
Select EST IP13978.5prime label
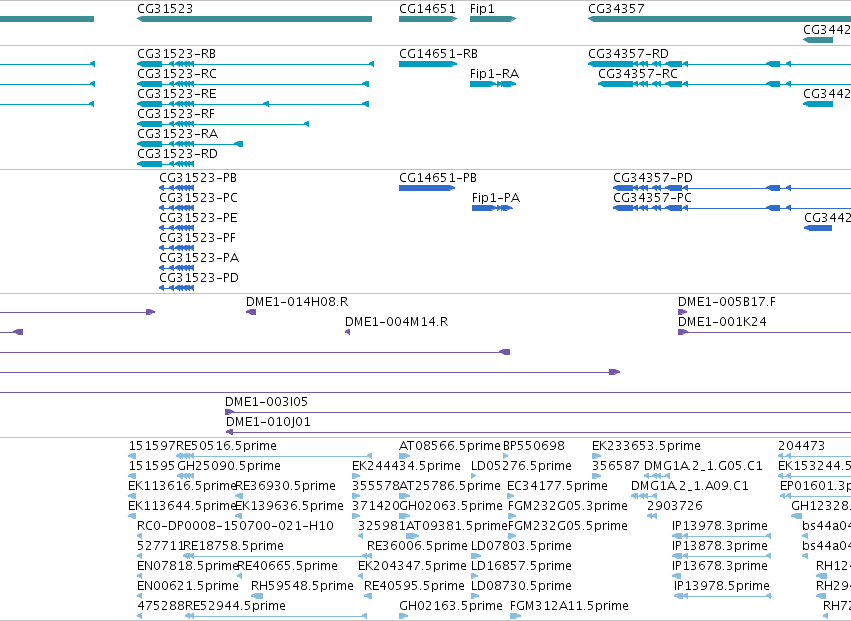[x=722, y=586]
